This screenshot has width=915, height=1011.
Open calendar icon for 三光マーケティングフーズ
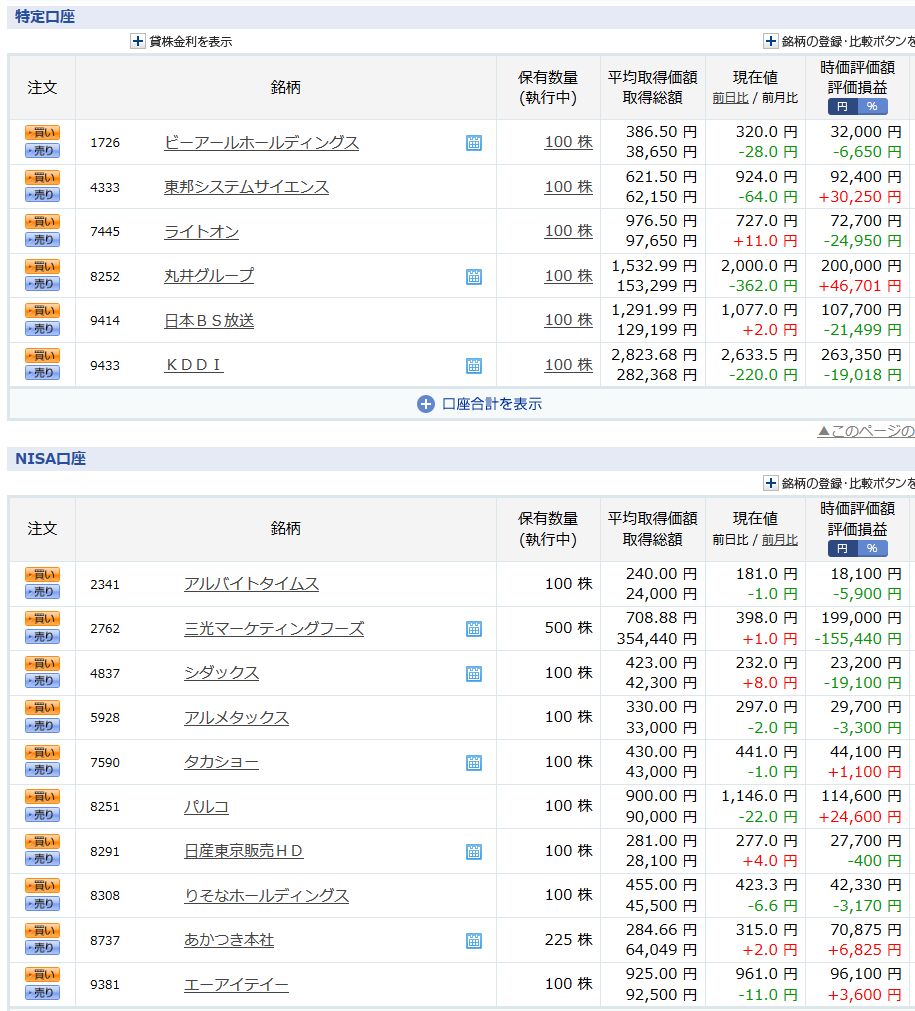tap(474, 629)
